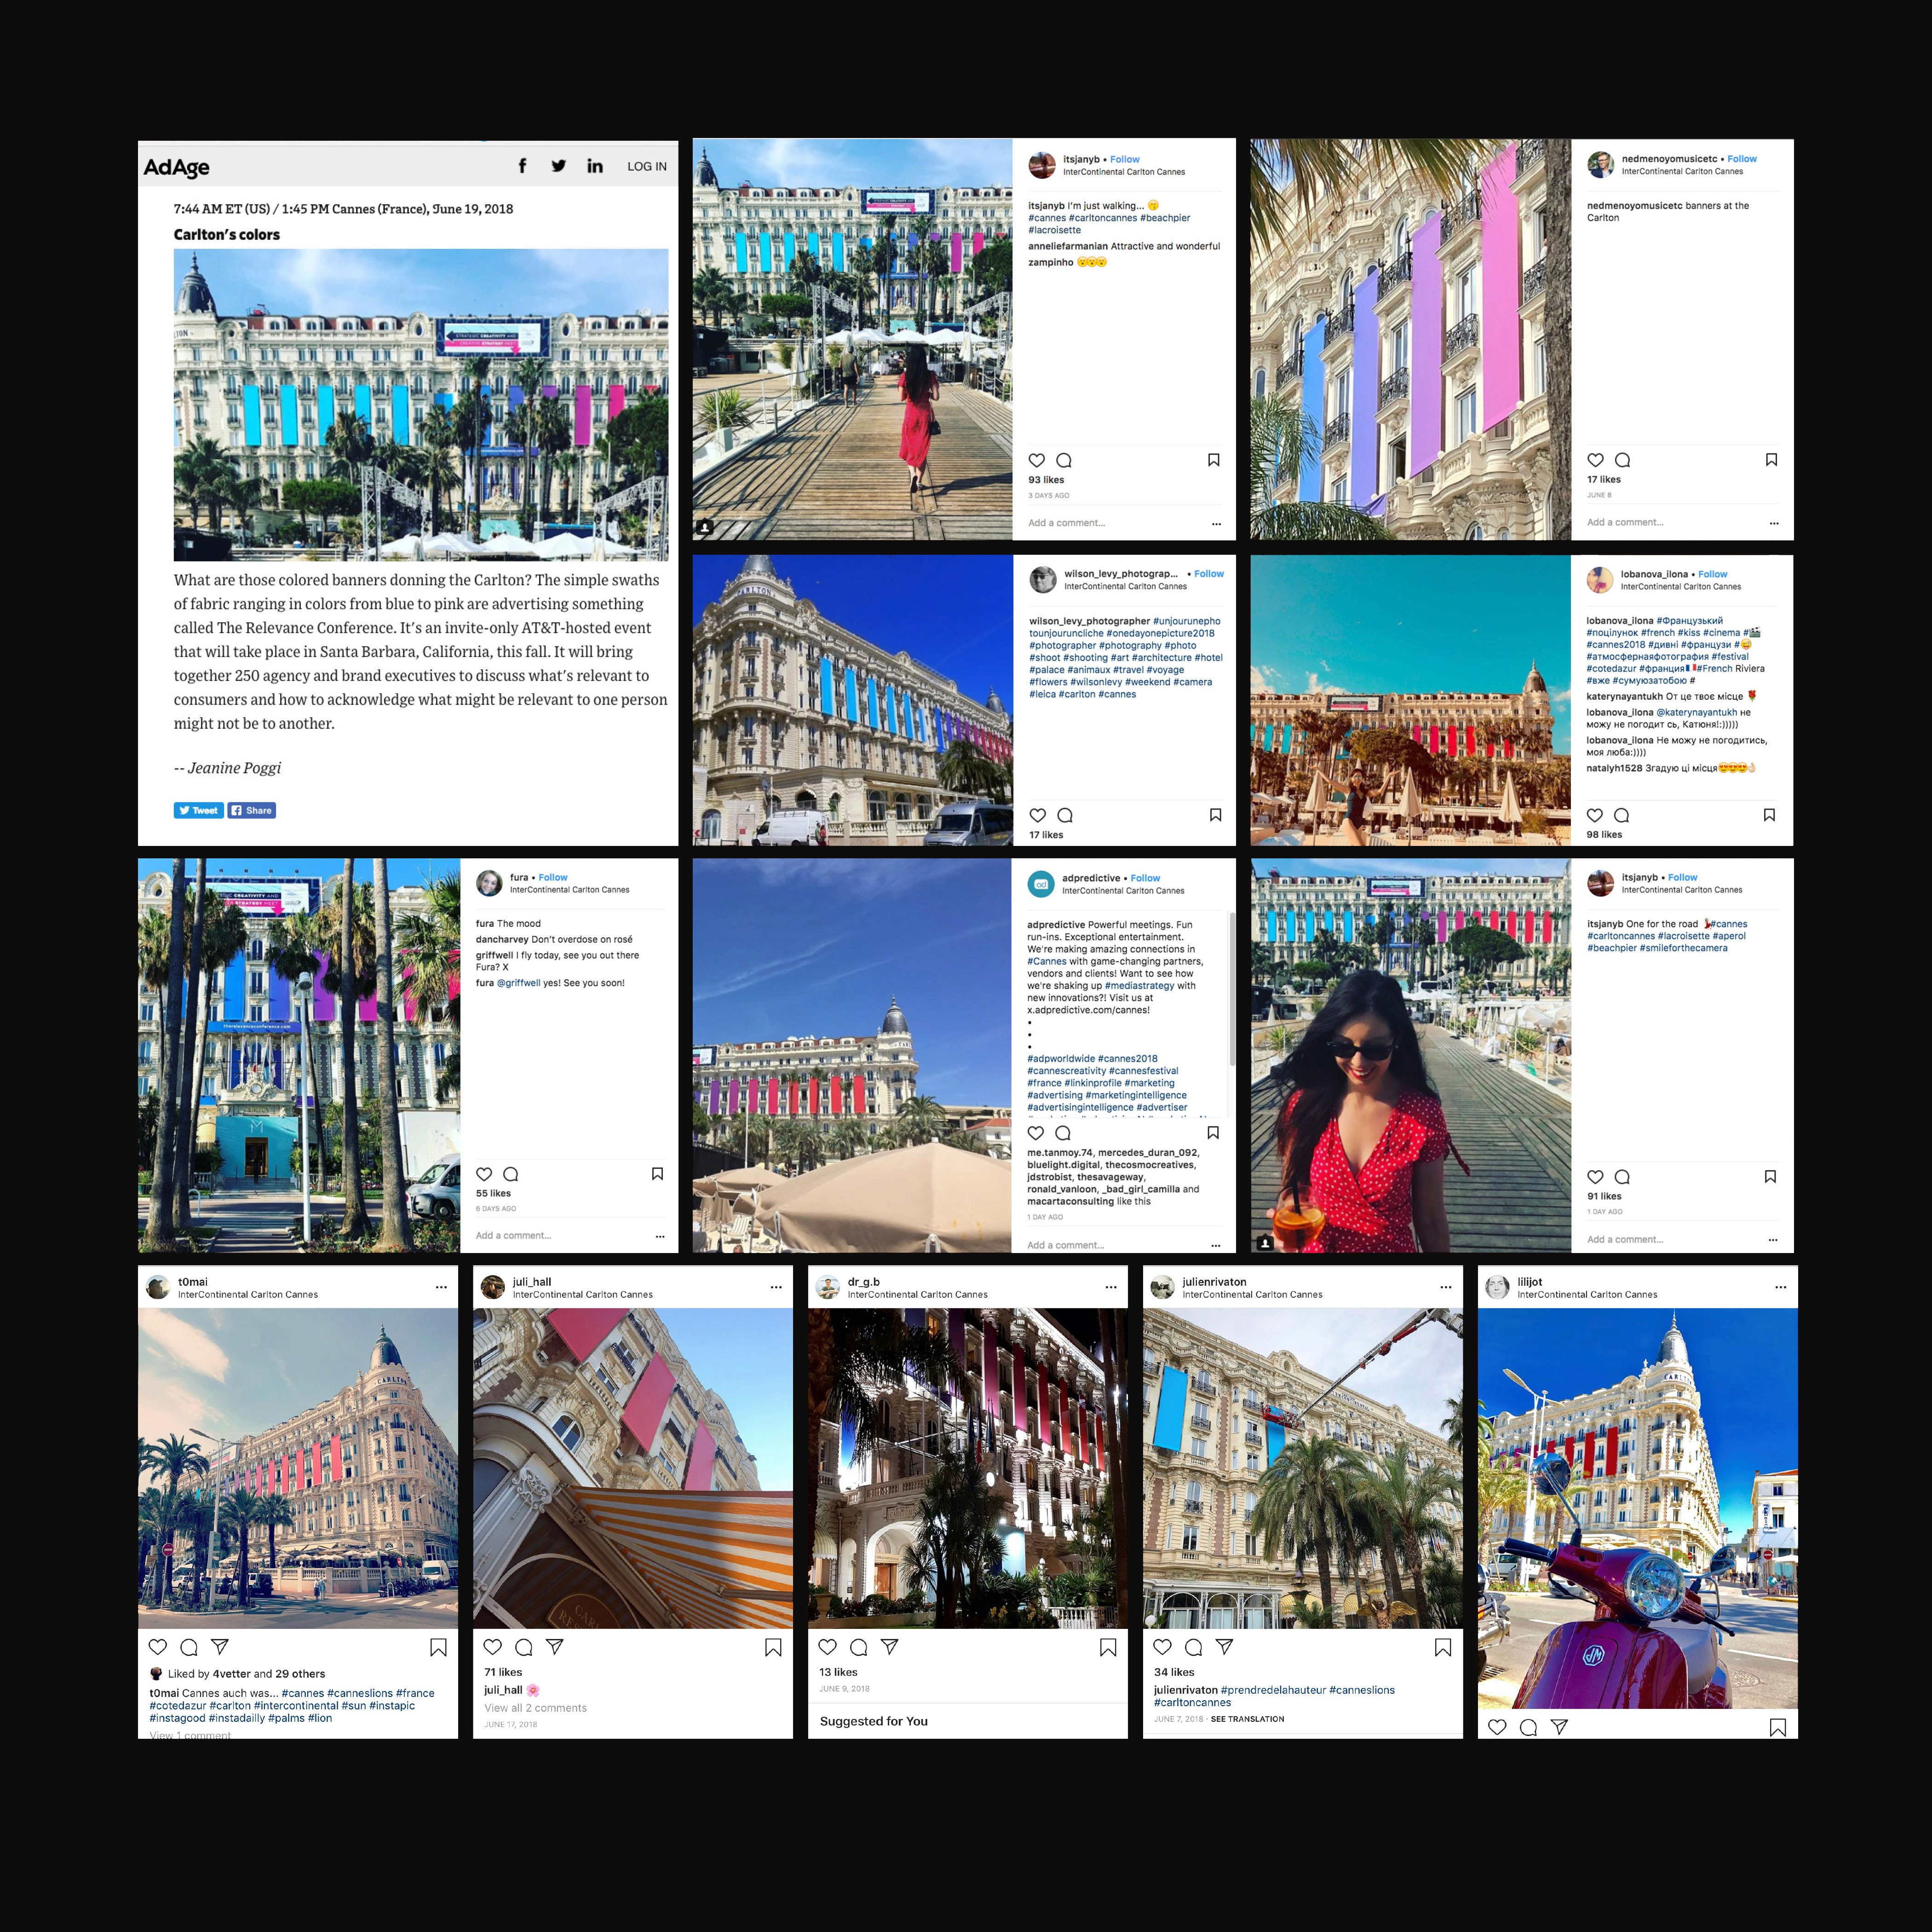The height and width of the screenshot is (1932, 1932).
Task: Open three-dot options on lilijot post
Action: point(1780,1288)
